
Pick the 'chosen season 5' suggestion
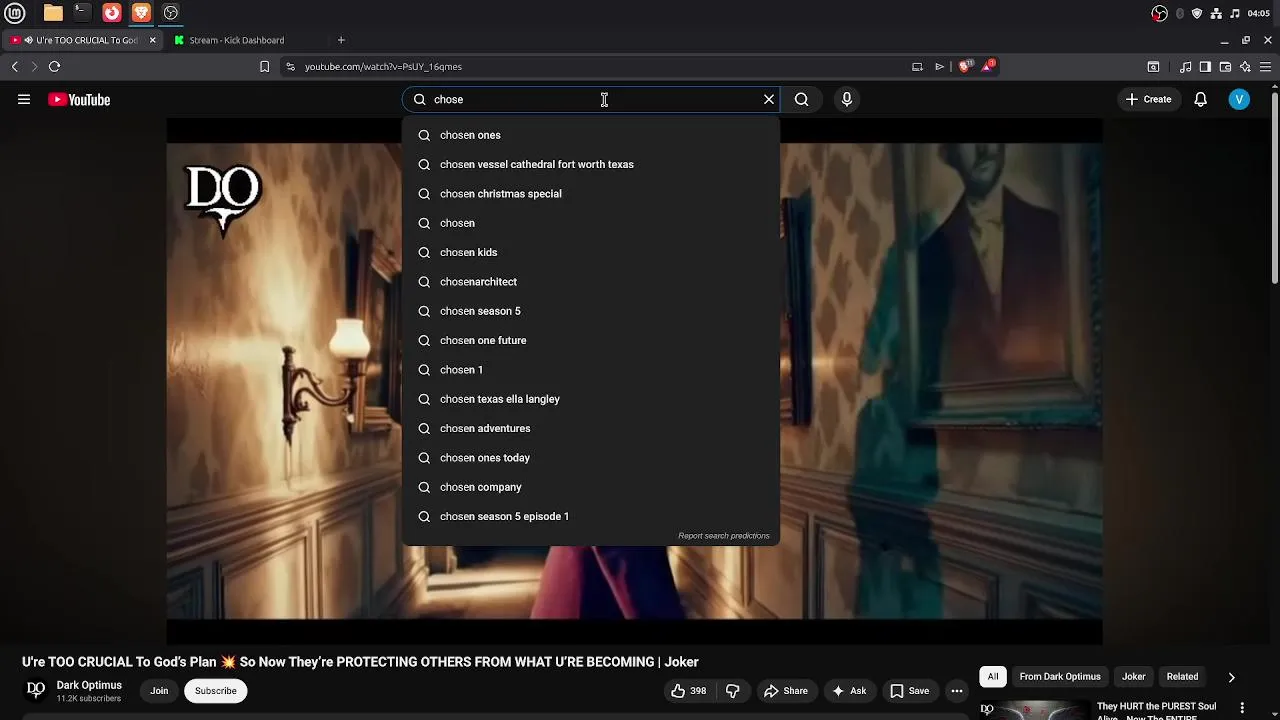click(591, 311)
